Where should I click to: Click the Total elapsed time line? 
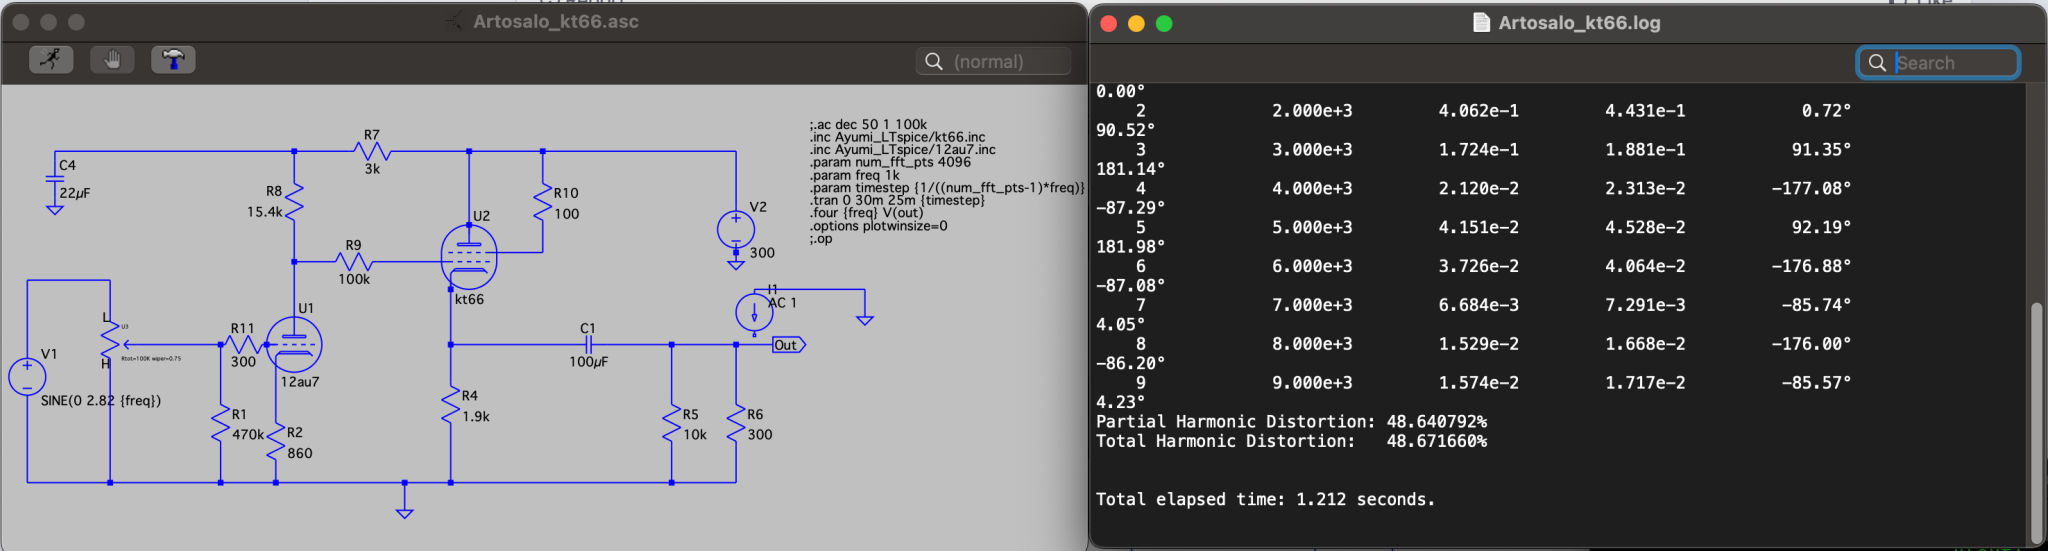click(x=1265, y=499)
